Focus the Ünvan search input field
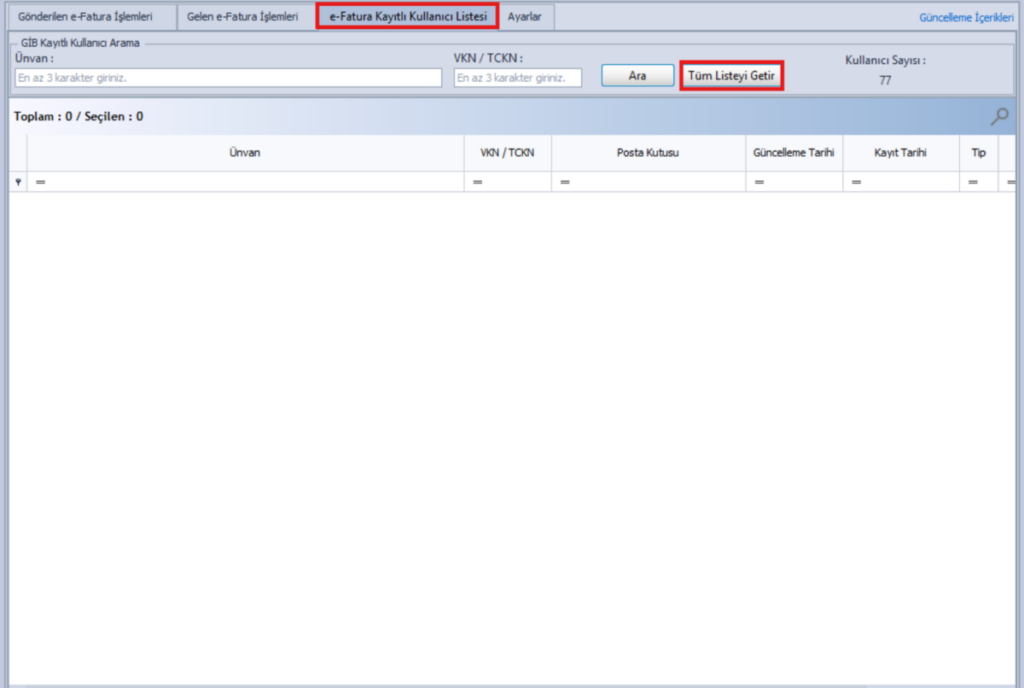1024x688 pixels. coord(228,78)
